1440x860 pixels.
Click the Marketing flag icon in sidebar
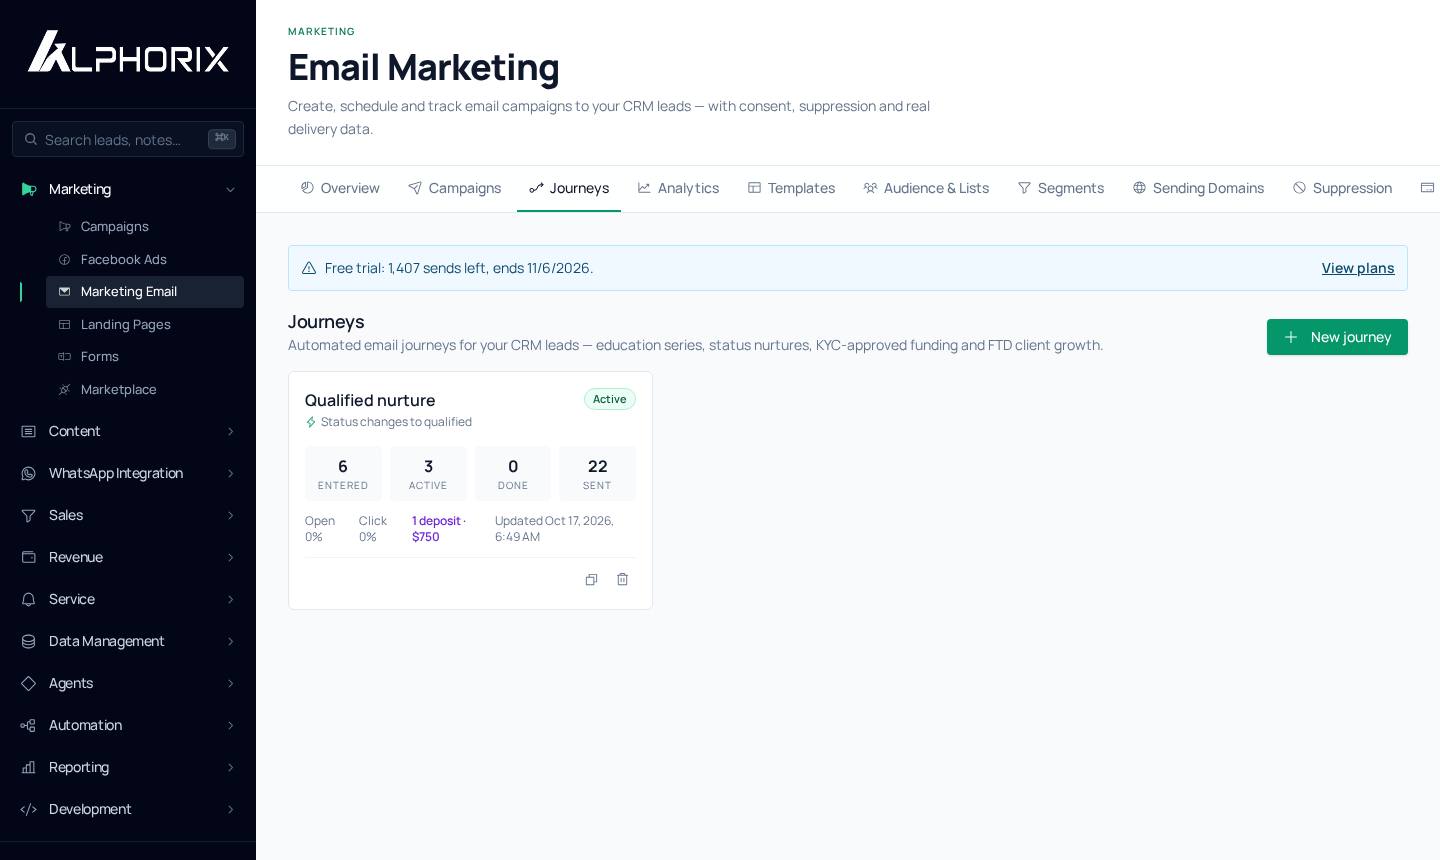tap(29, 189)
